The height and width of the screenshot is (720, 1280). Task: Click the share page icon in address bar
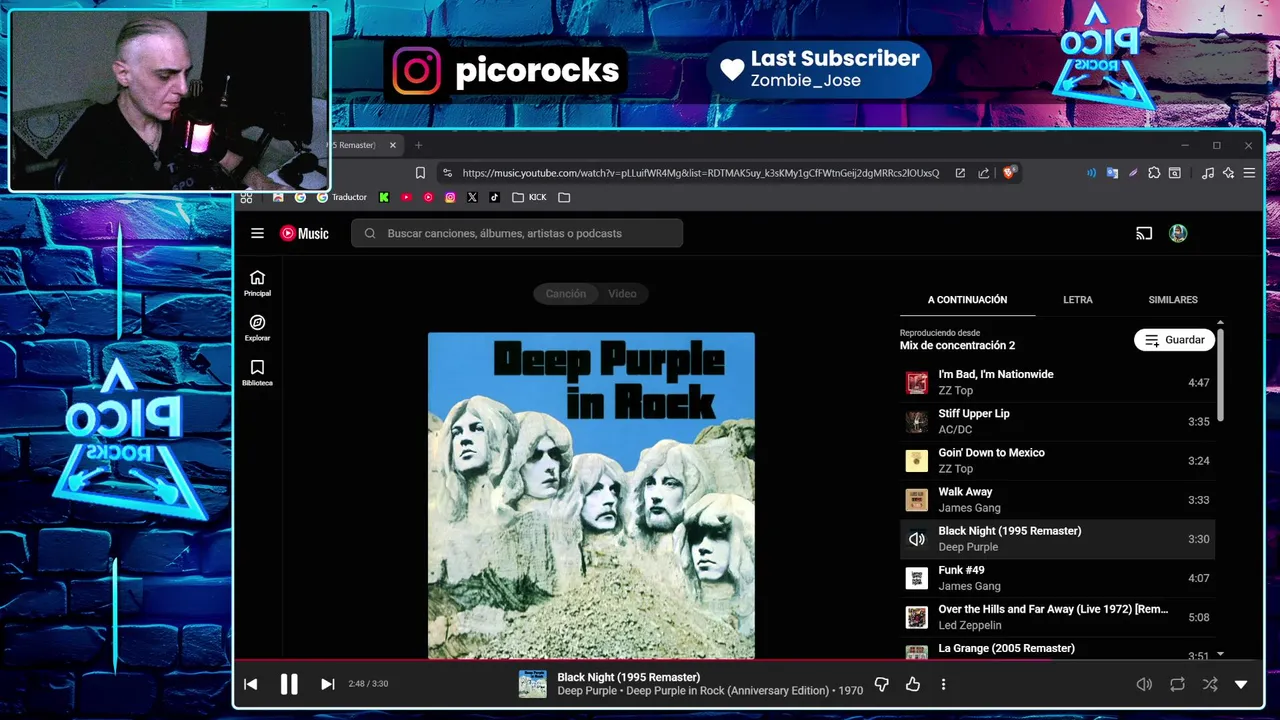point(984,173)
